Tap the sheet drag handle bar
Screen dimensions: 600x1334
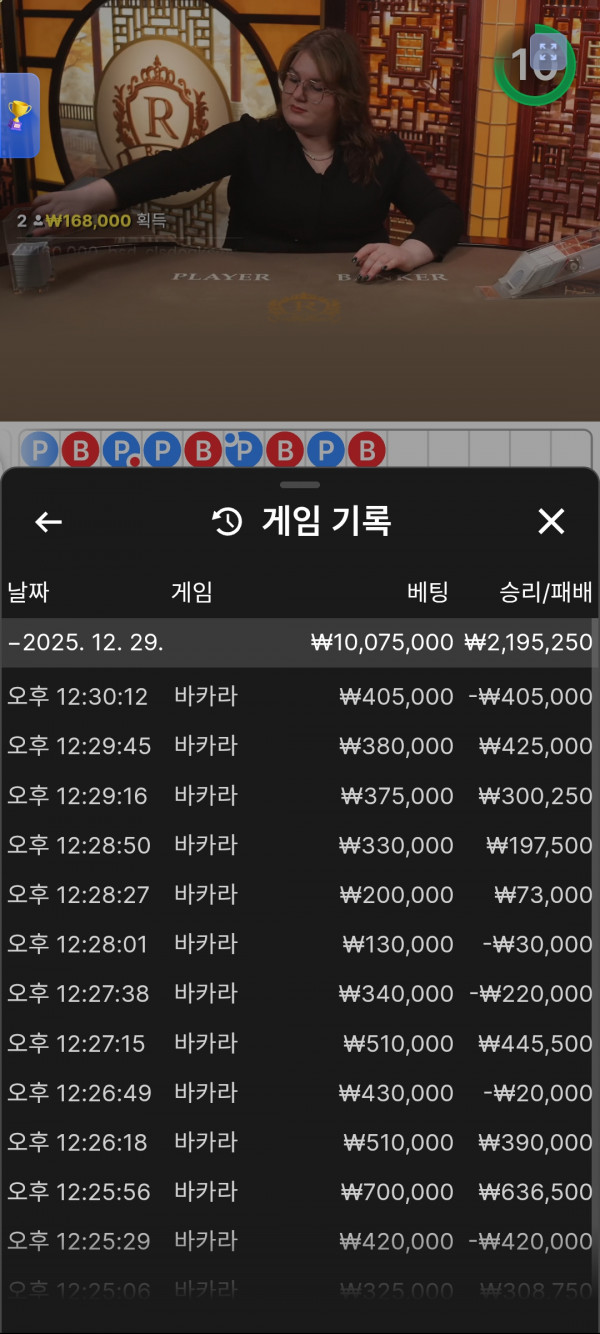[300, 485]
